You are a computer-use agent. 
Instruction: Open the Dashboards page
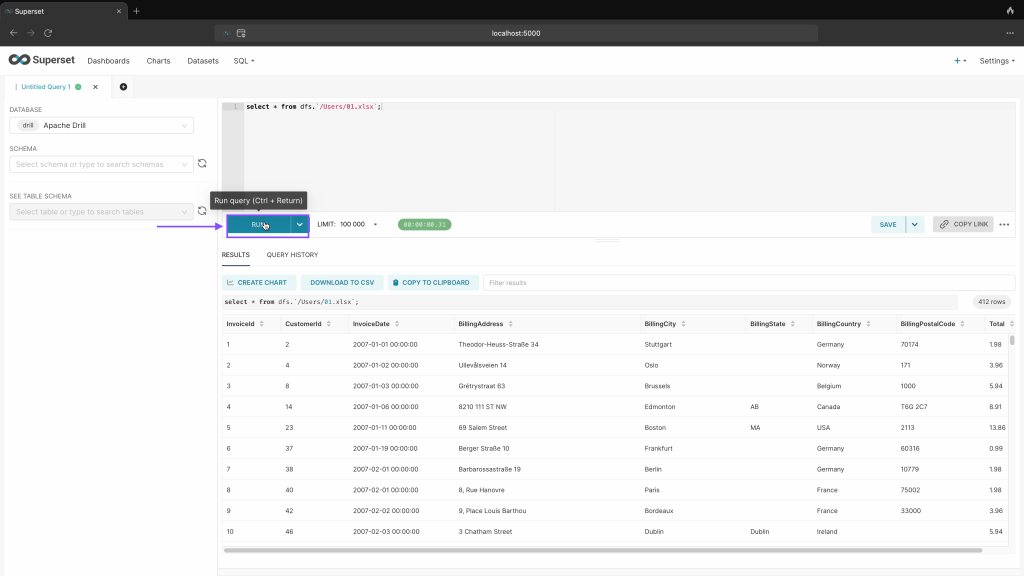pos(108,61)
